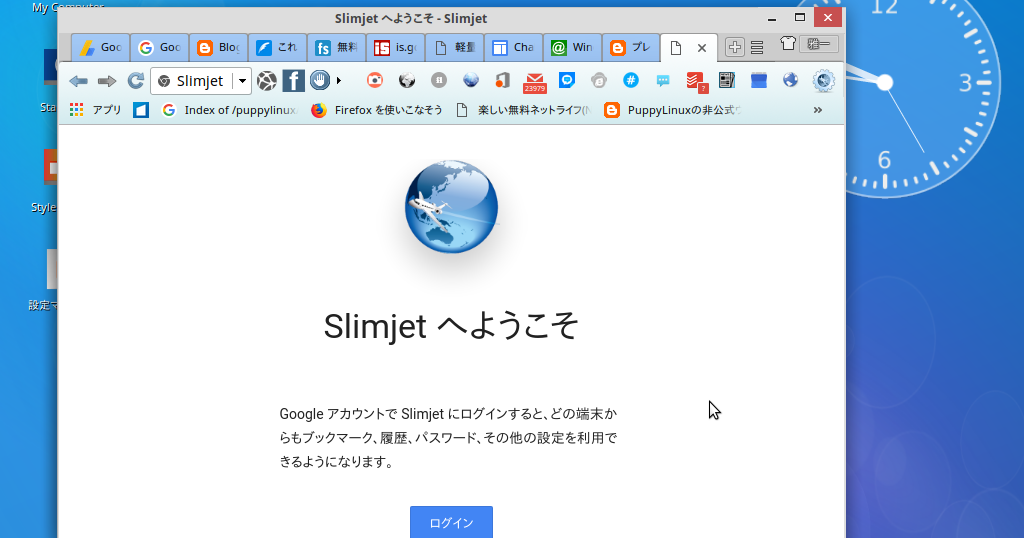
Task: Click the gray round number badge extension icon
Action: pos(439,80)
